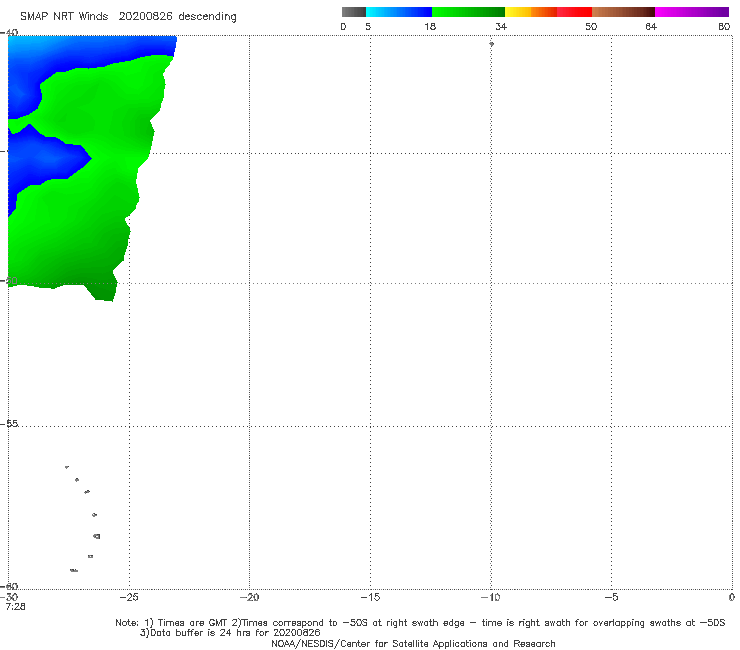Image resolution: width=740 pixels, height=650 pixels.
Task: Click the yellow-orange segment of the color bar
Action: click(x=530, y=12)
